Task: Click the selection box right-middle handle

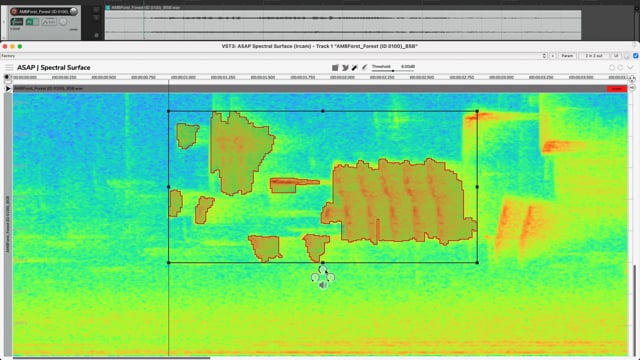Action: click(x=477, y=187)
